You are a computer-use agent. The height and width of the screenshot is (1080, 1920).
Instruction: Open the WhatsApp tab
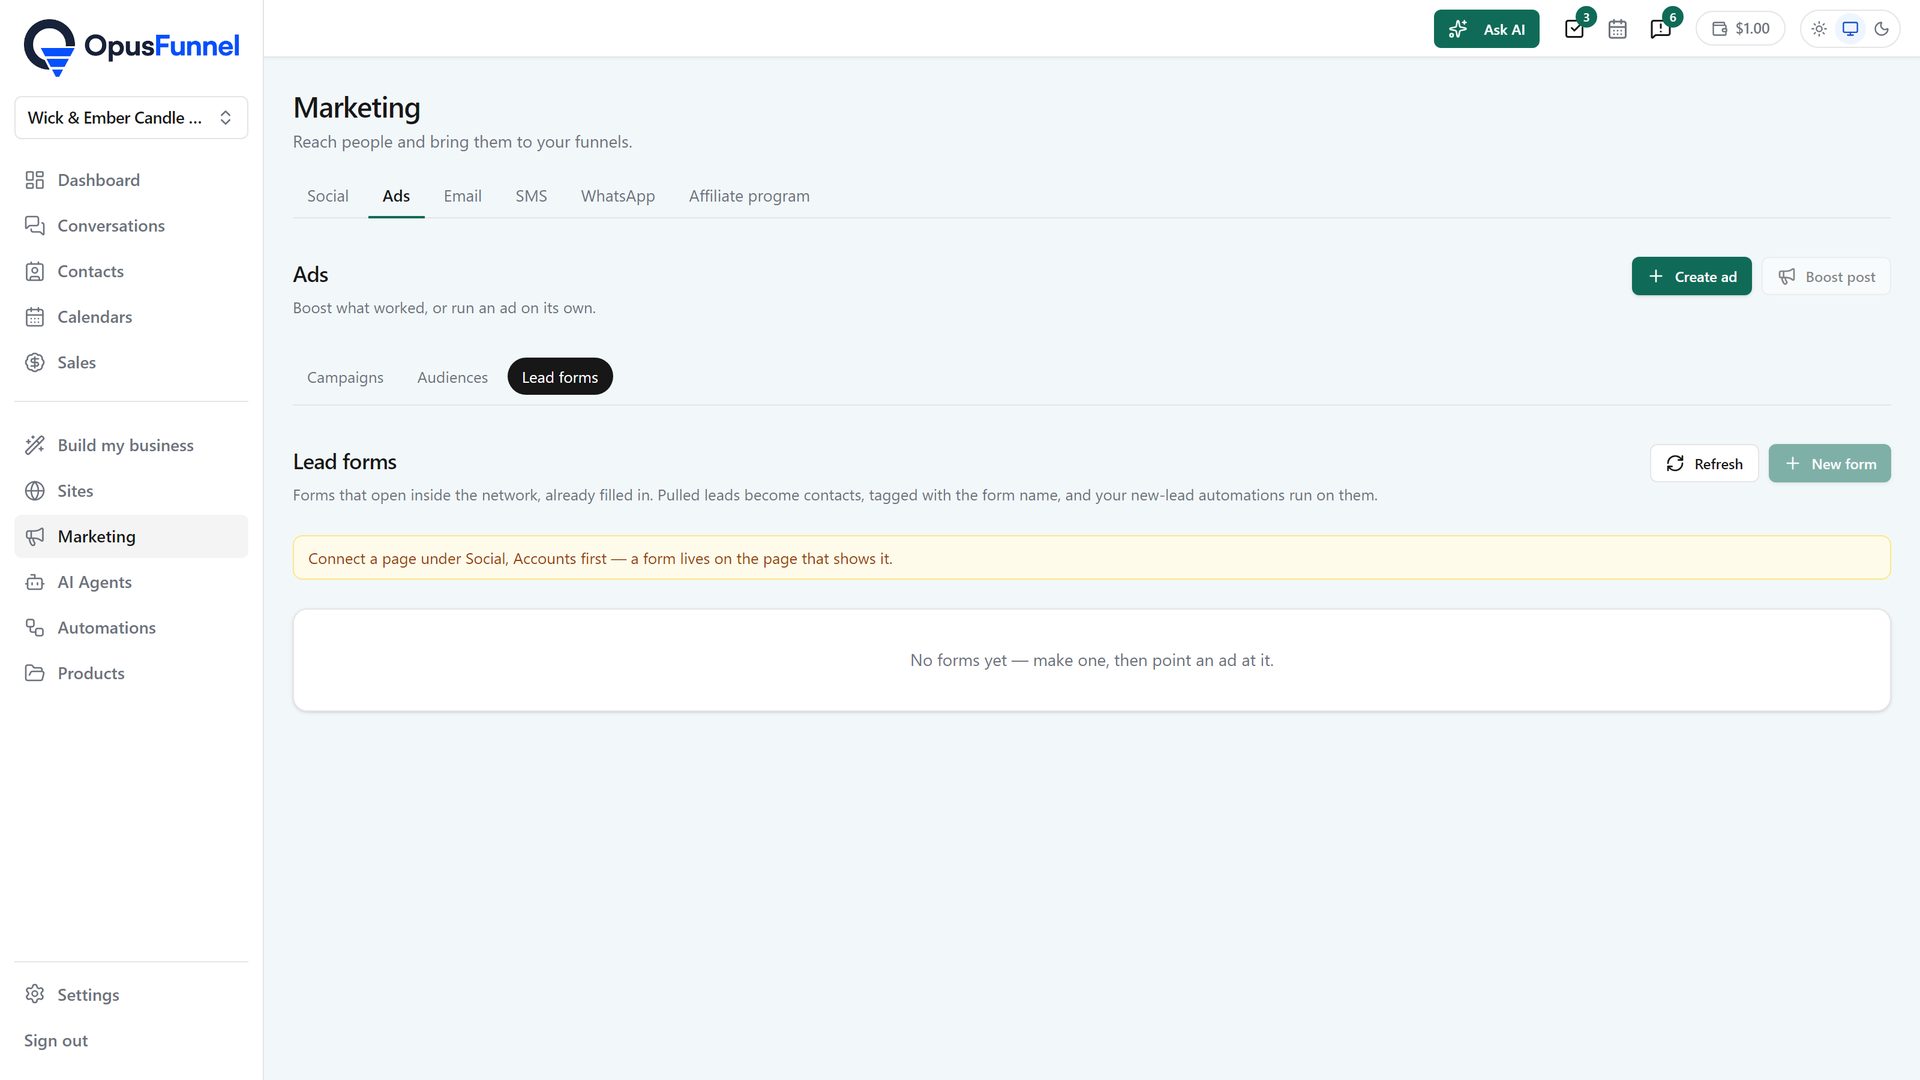[618, 196]
